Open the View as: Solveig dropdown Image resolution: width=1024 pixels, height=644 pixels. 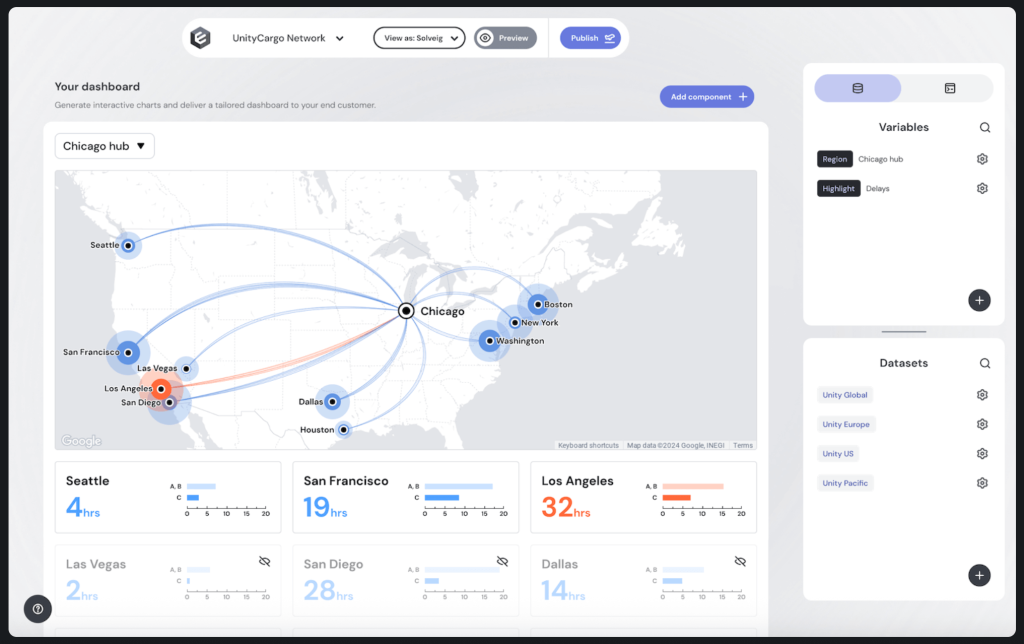419,38
